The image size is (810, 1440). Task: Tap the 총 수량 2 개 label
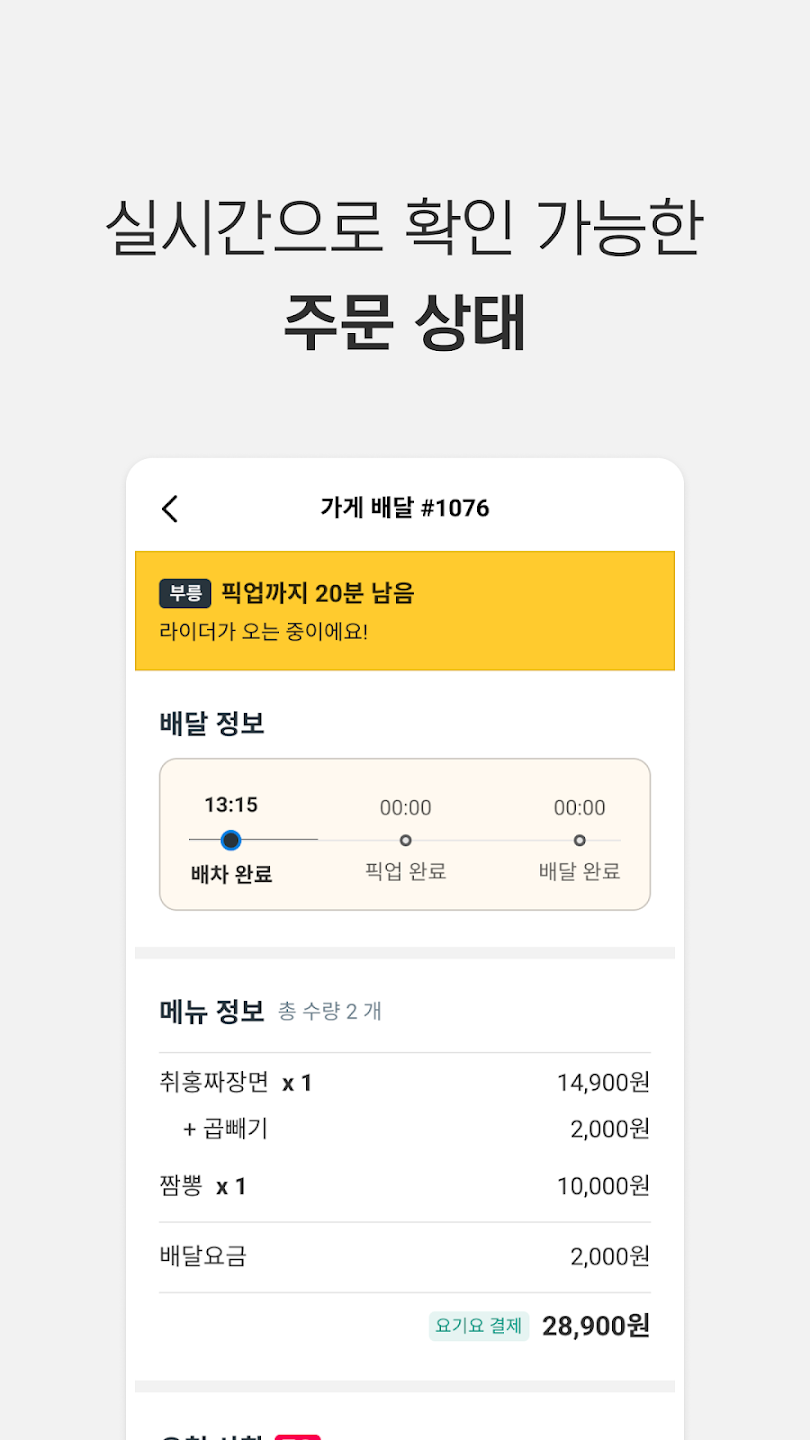pos(330,1012)
